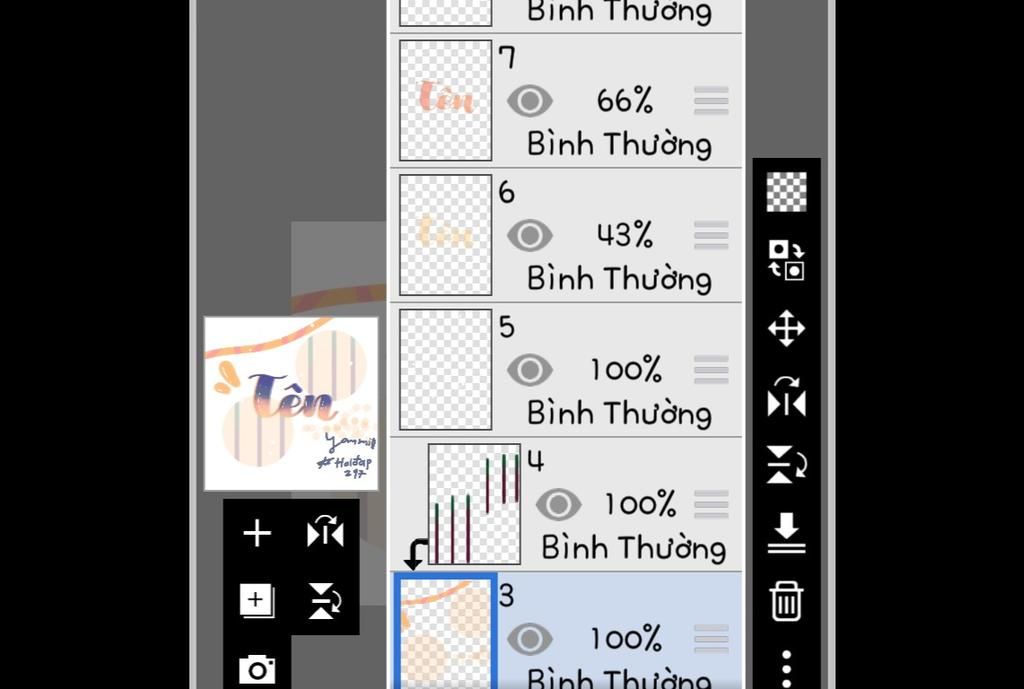Toggle visibility of layer 6
Image resolution: width=1024 pixels, height=689 pixels.
tap(530, 235)
